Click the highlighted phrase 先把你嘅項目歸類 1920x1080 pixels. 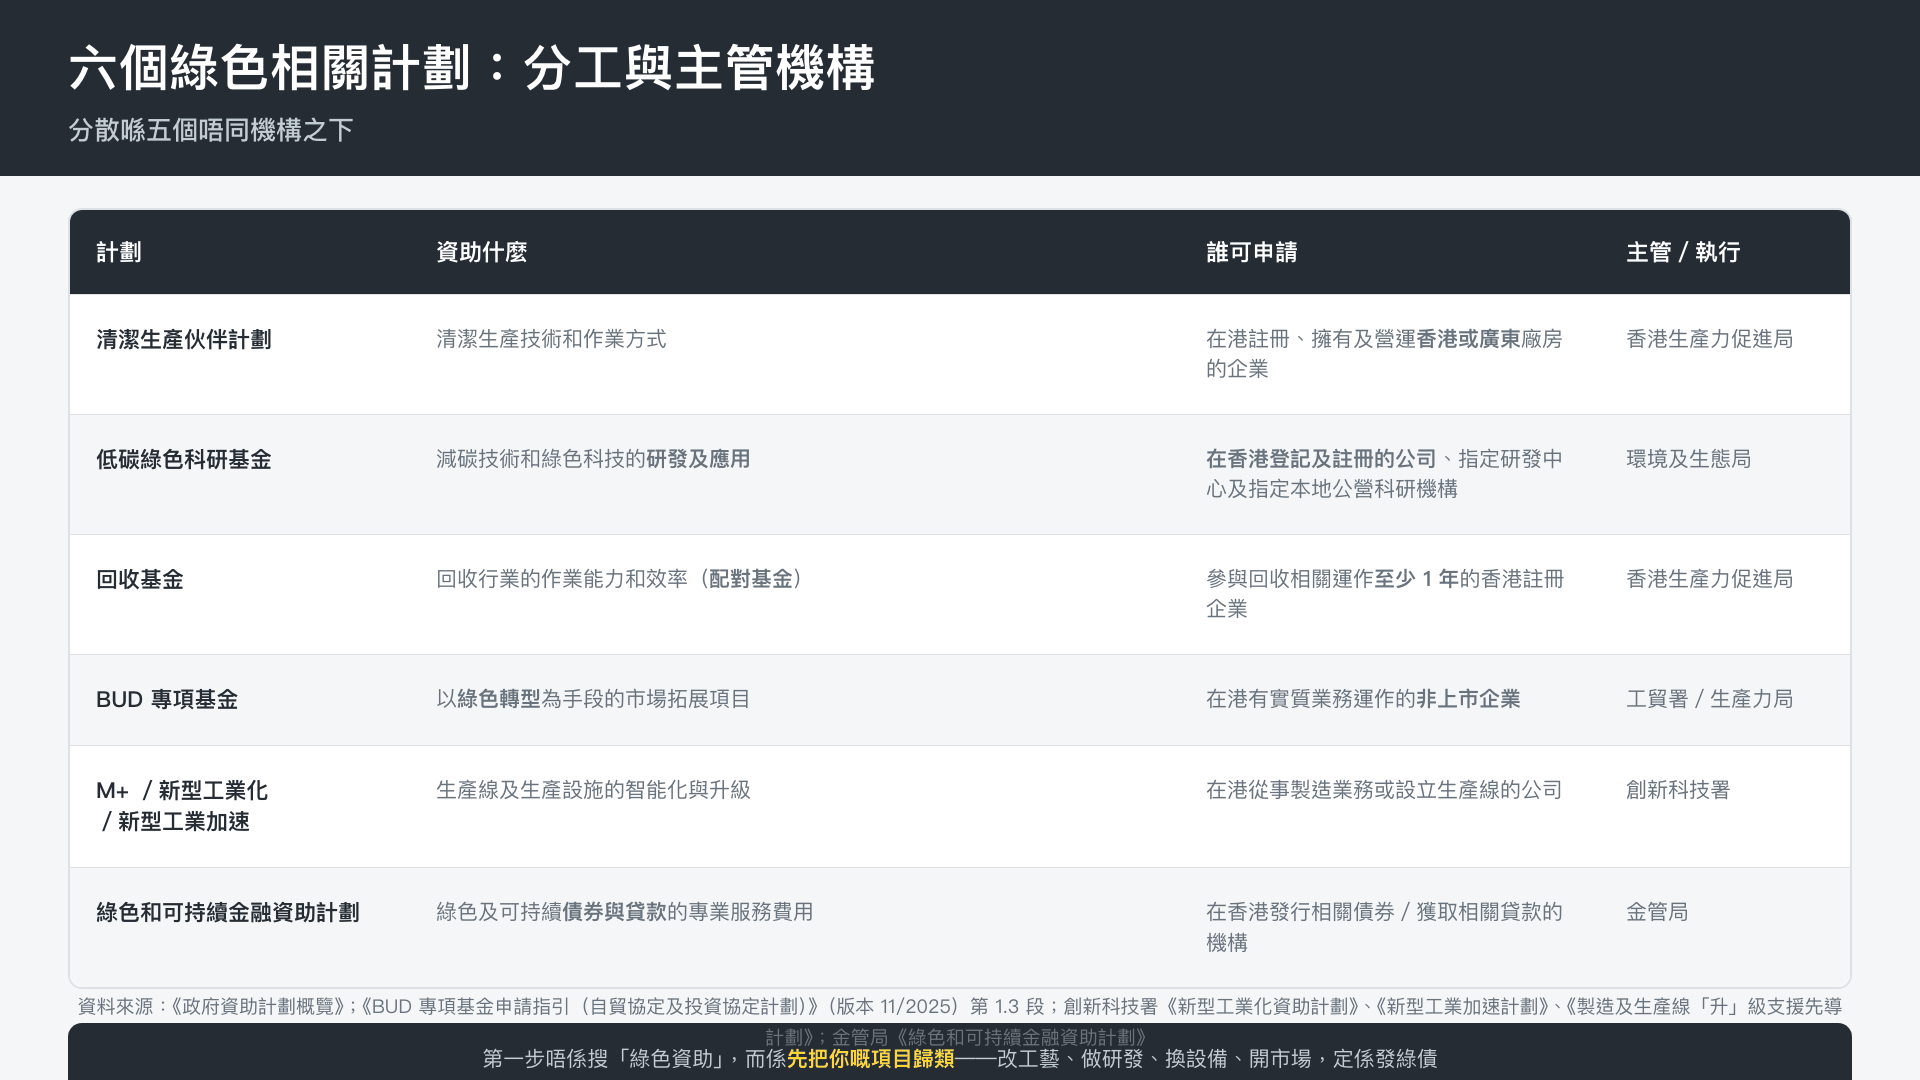[871, 1059]
